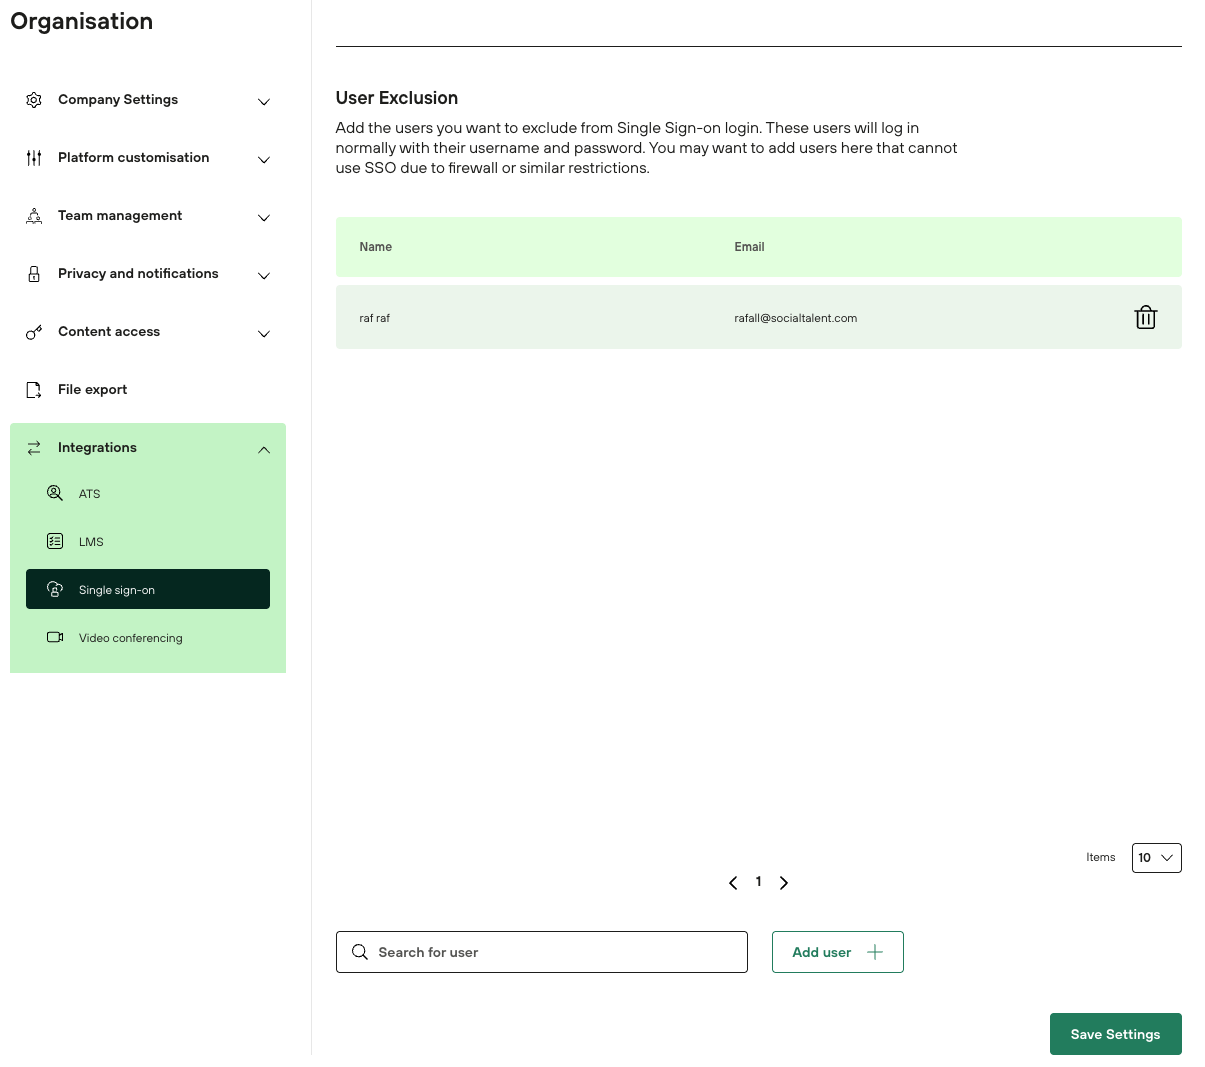Viewport: 1205px width, 1067px height.
Task: Click the Add user button
Action: (837, 952)
